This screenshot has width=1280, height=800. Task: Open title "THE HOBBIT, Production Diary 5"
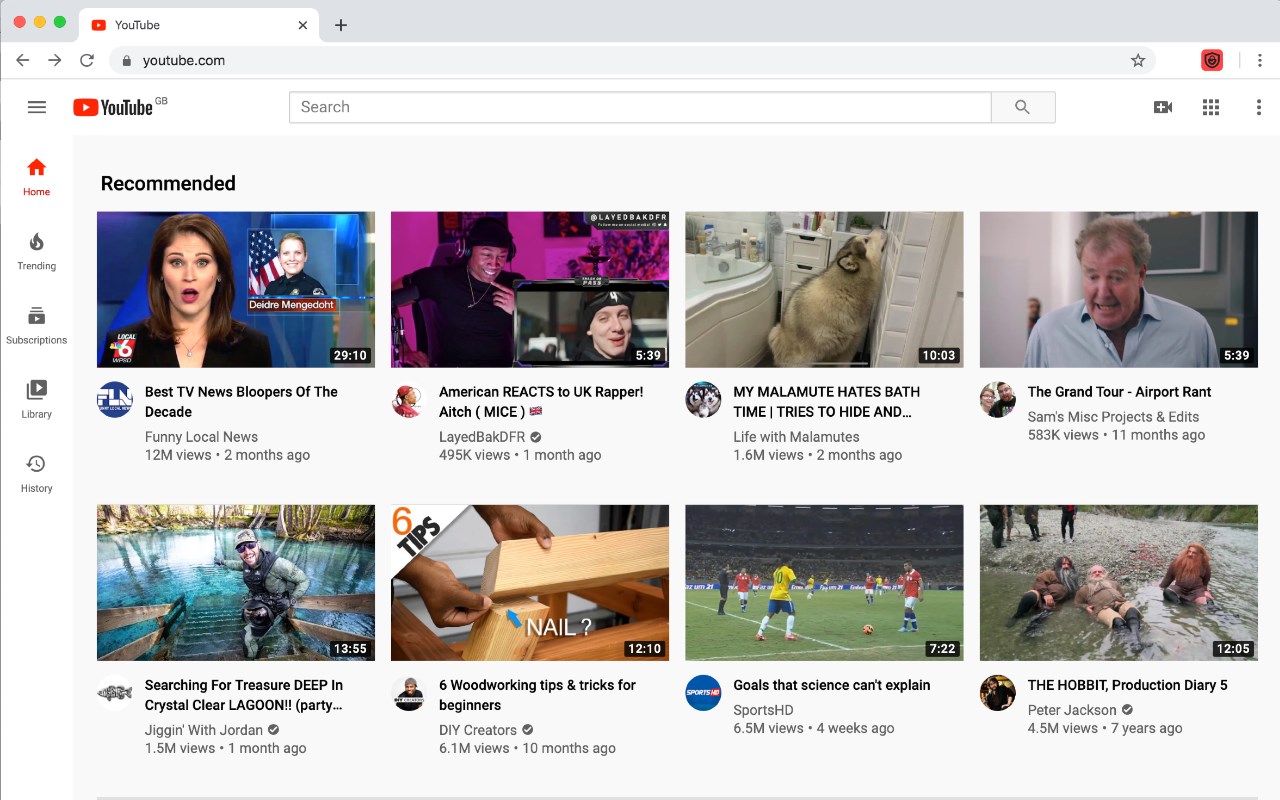(x=1127, y=685)
